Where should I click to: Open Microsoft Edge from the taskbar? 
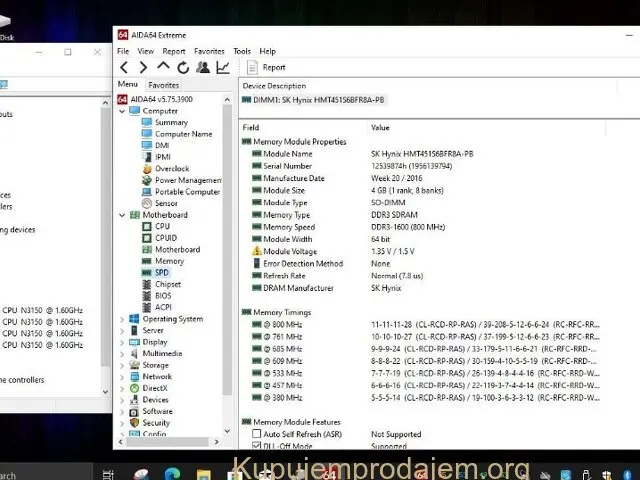pyautogui.click(x=173, y=474)
